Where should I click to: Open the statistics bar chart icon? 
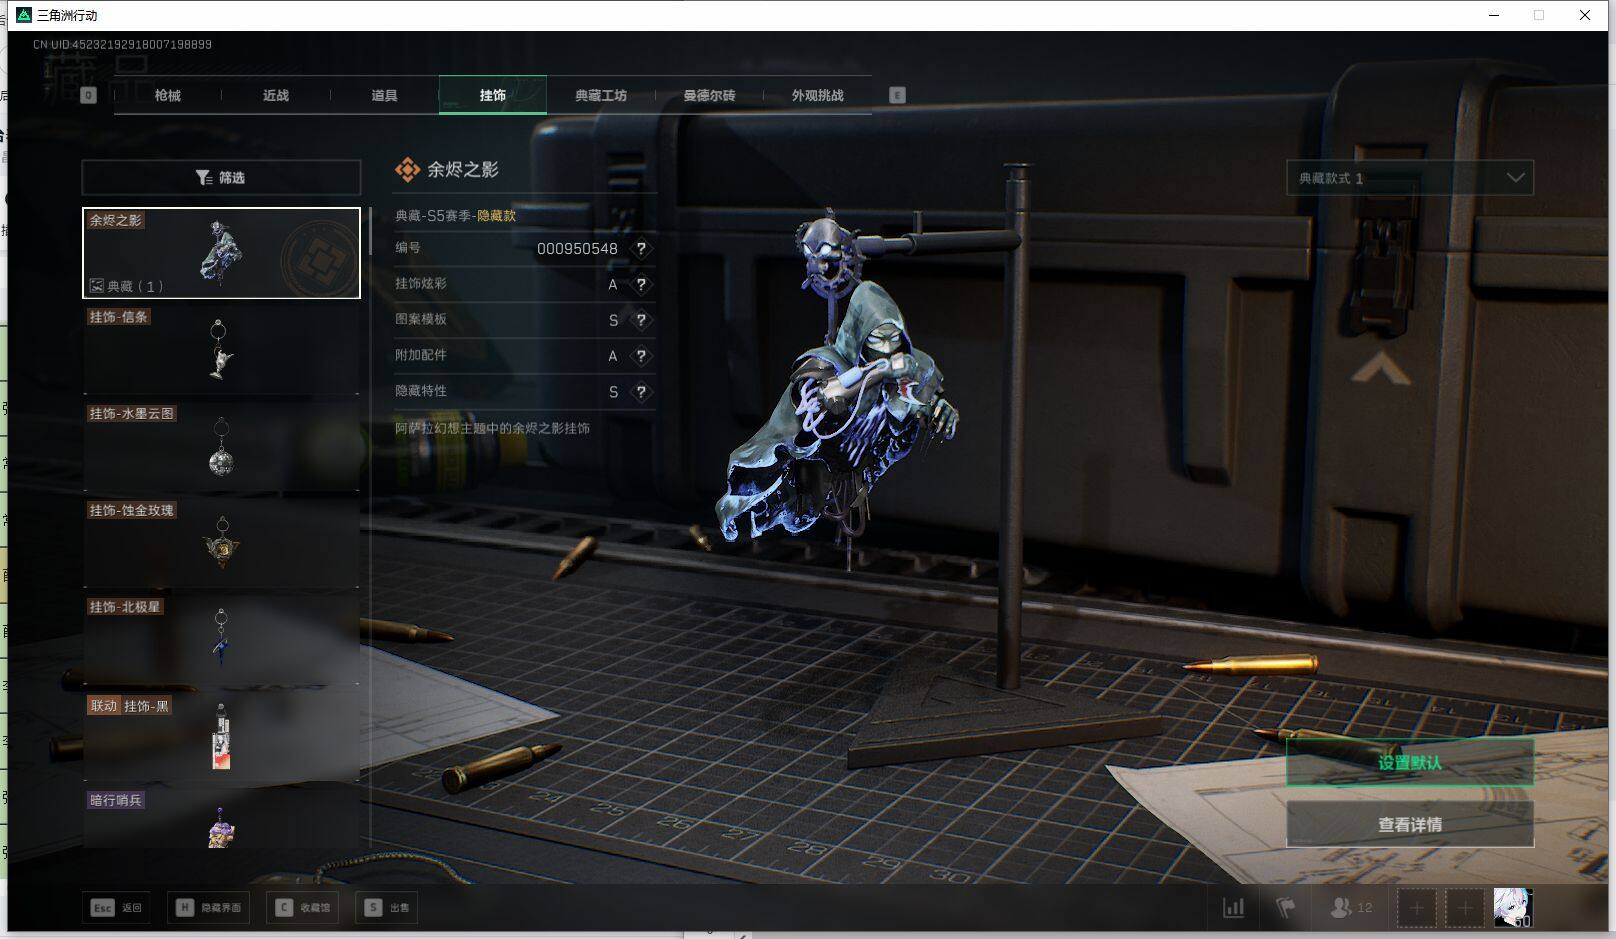(1234, 908)
